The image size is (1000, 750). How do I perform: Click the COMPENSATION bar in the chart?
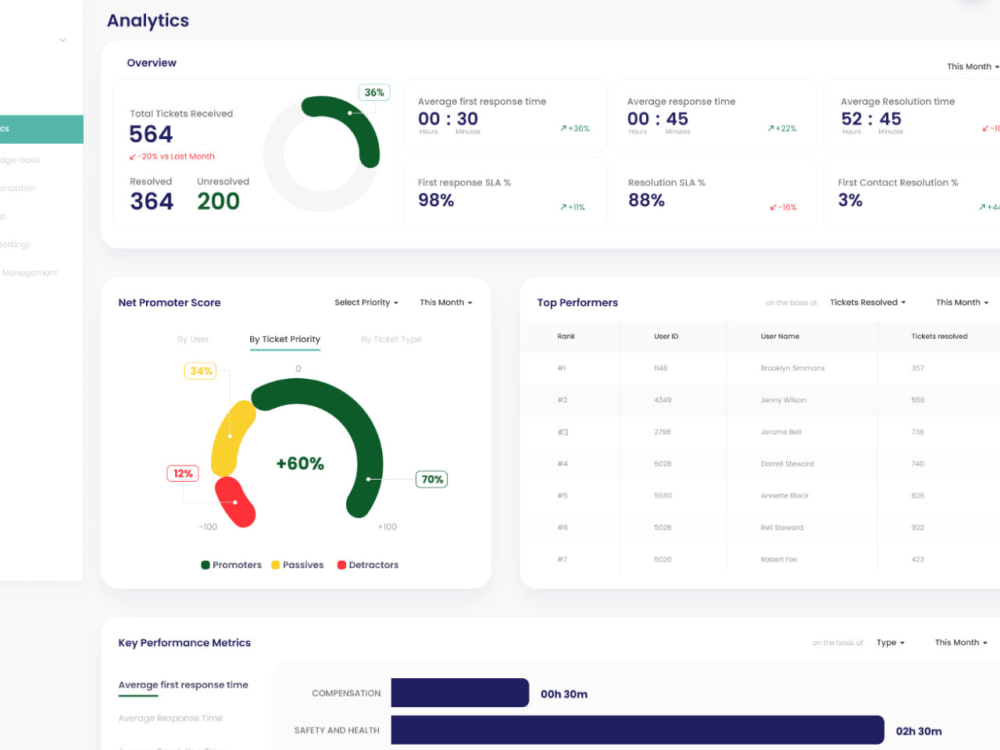click(460, 693)
